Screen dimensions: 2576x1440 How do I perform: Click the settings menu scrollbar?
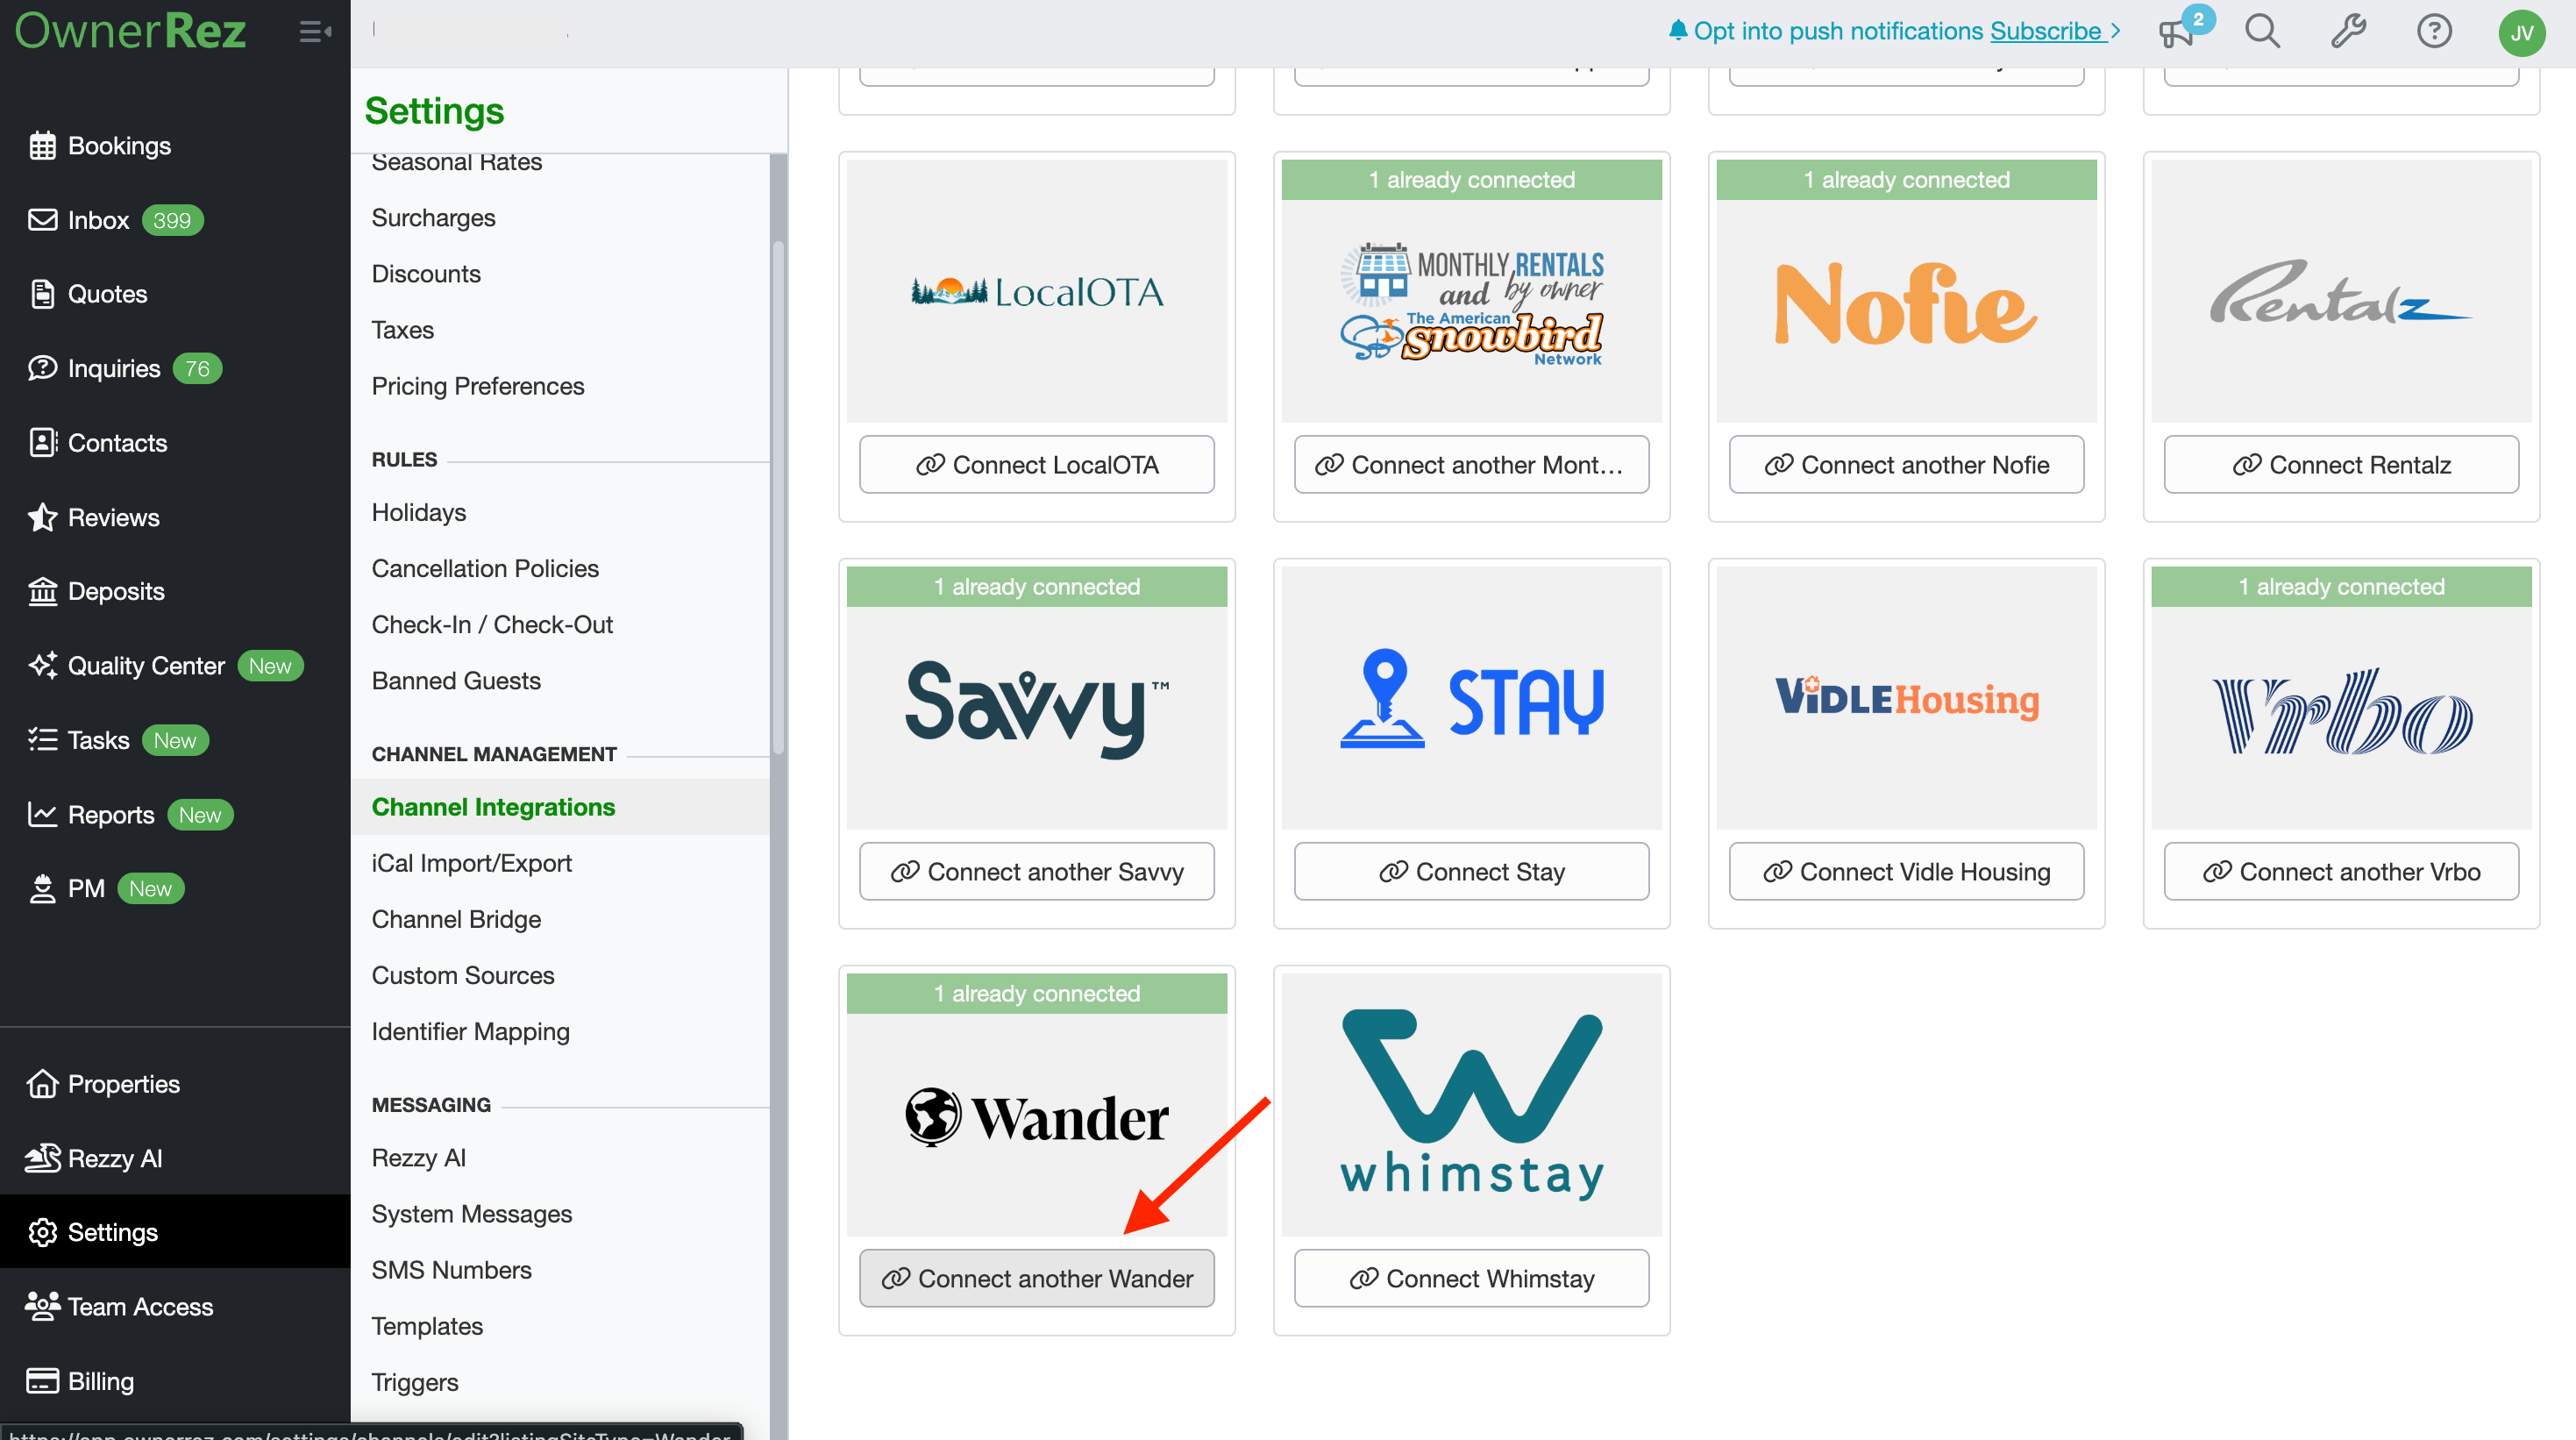click(778, 498)
